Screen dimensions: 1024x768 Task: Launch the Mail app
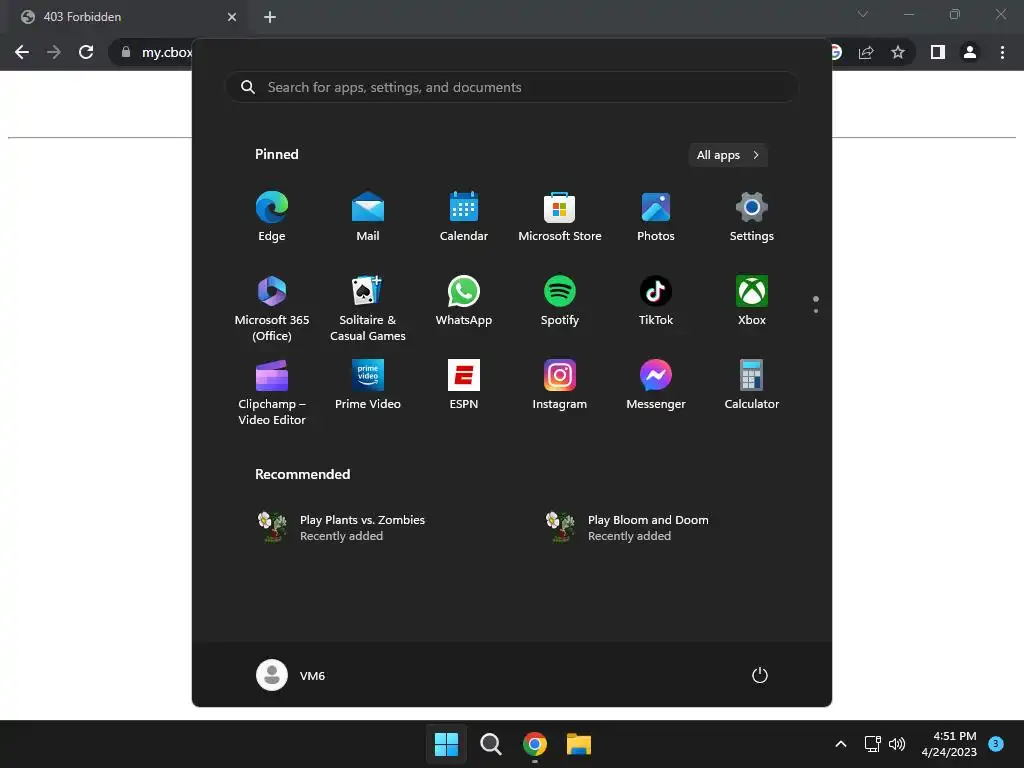[368, 216]
